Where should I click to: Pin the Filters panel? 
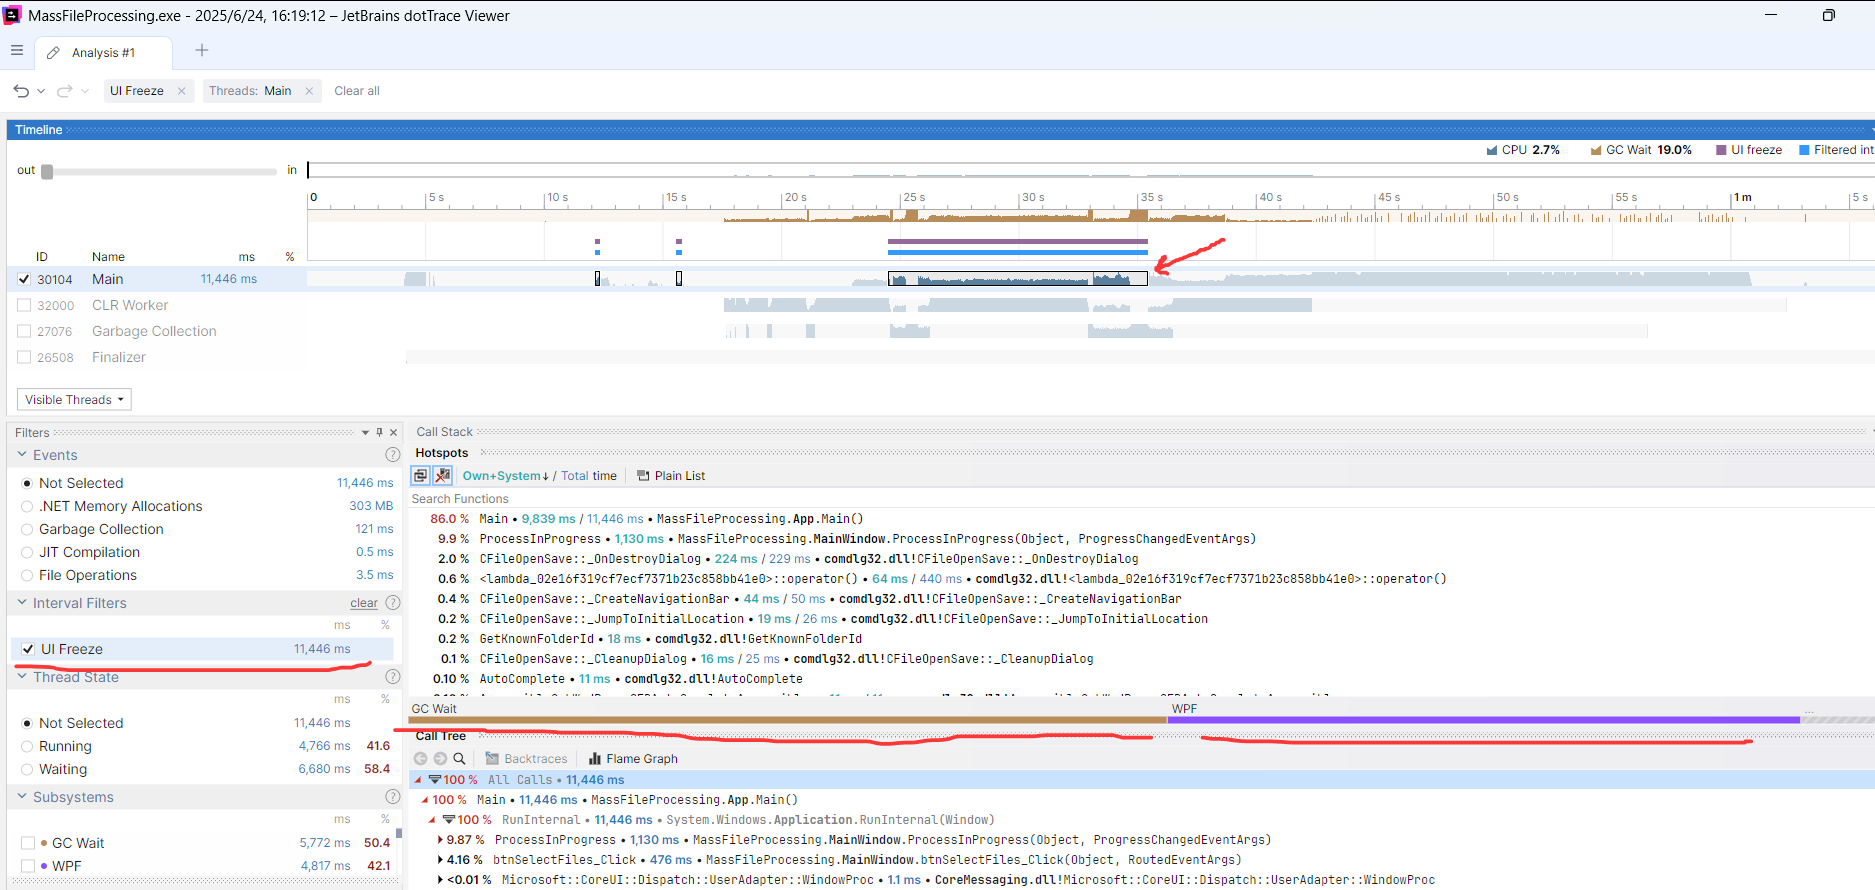[379, 433]
